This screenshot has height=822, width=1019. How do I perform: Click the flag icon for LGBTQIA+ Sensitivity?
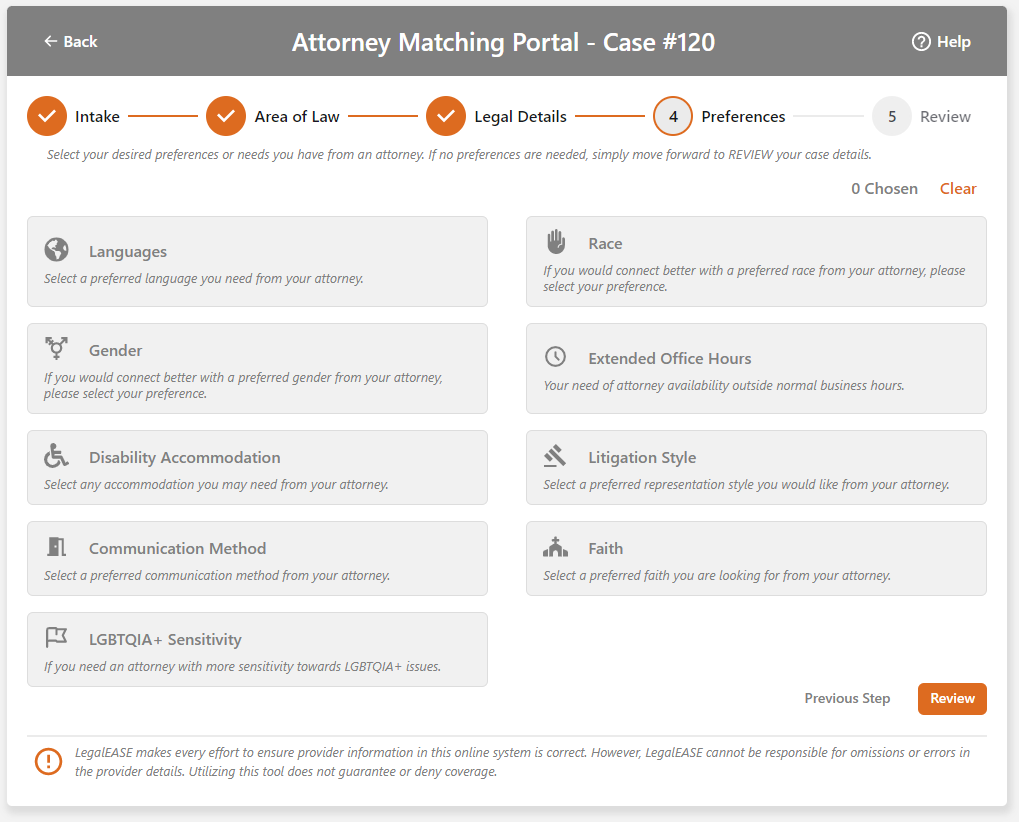pos(56,638)
